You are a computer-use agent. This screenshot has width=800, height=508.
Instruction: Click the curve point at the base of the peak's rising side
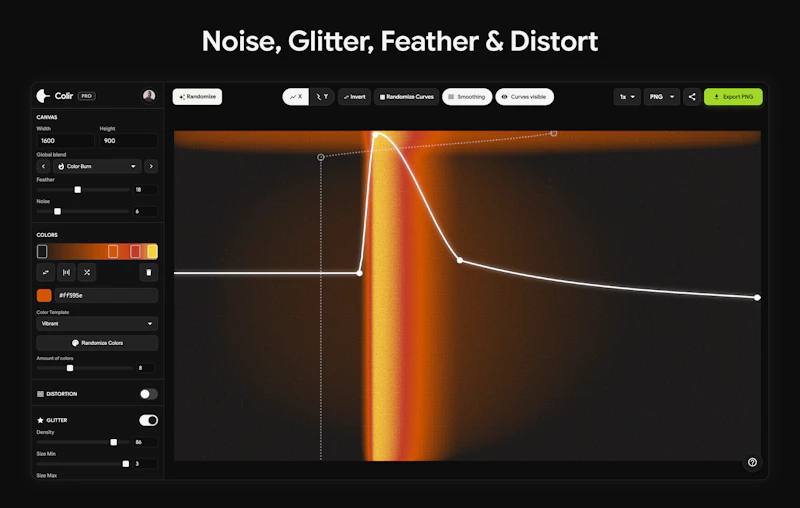360,273
